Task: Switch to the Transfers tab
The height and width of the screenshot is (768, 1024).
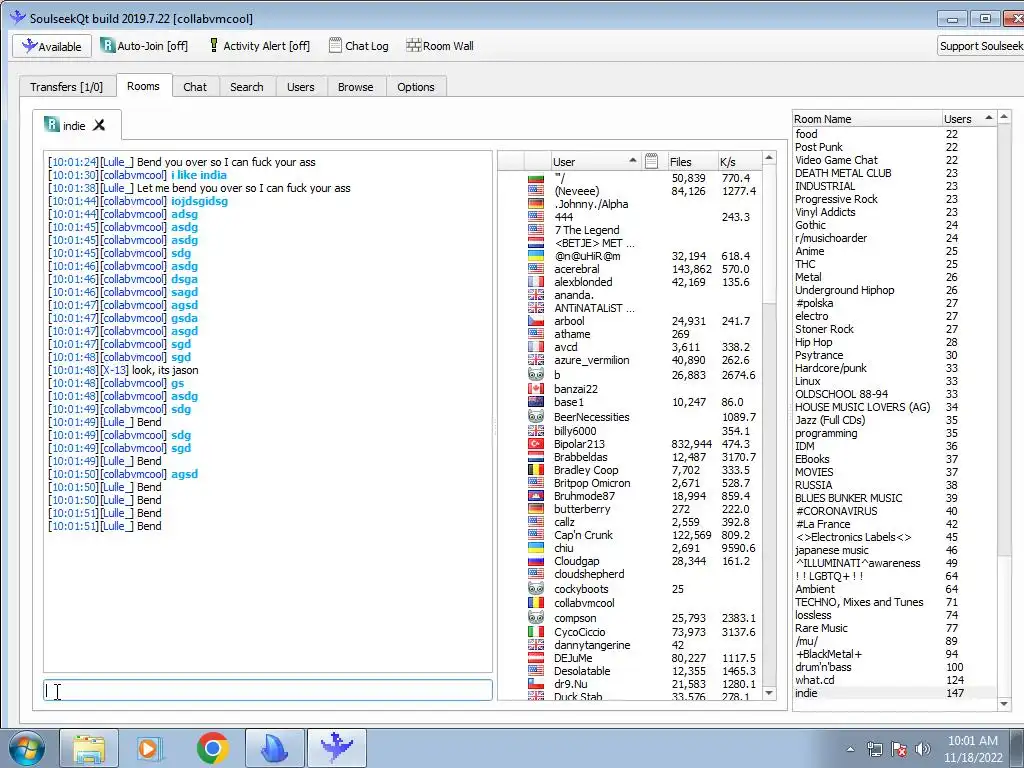Action: 67,87
